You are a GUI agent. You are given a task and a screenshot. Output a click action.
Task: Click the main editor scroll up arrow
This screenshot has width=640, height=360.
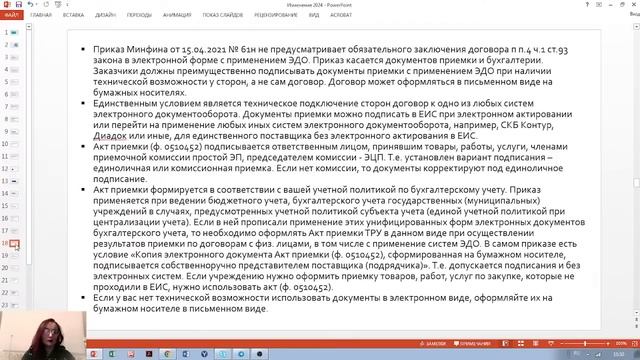[636, 27]
